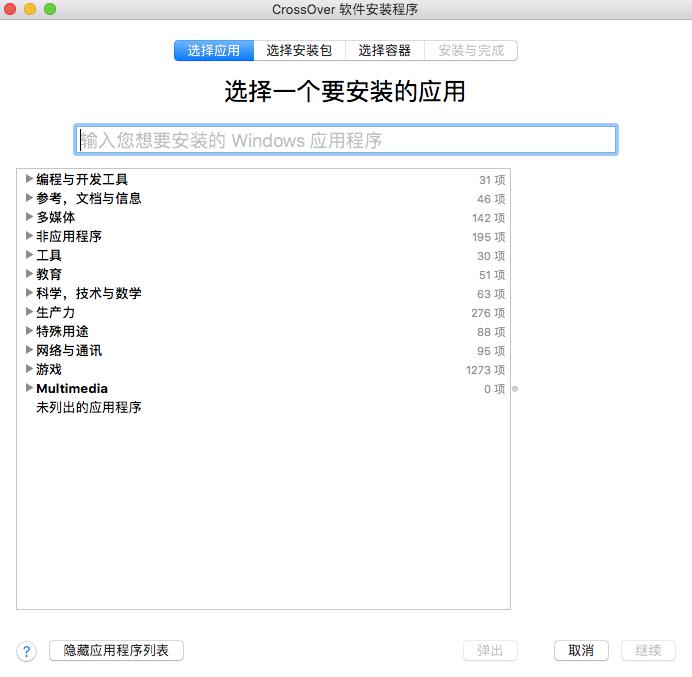The height and width of the screenshot is (677, 692).
Task: Click the 1273 项 count text
Action: (x=485, y=370)
